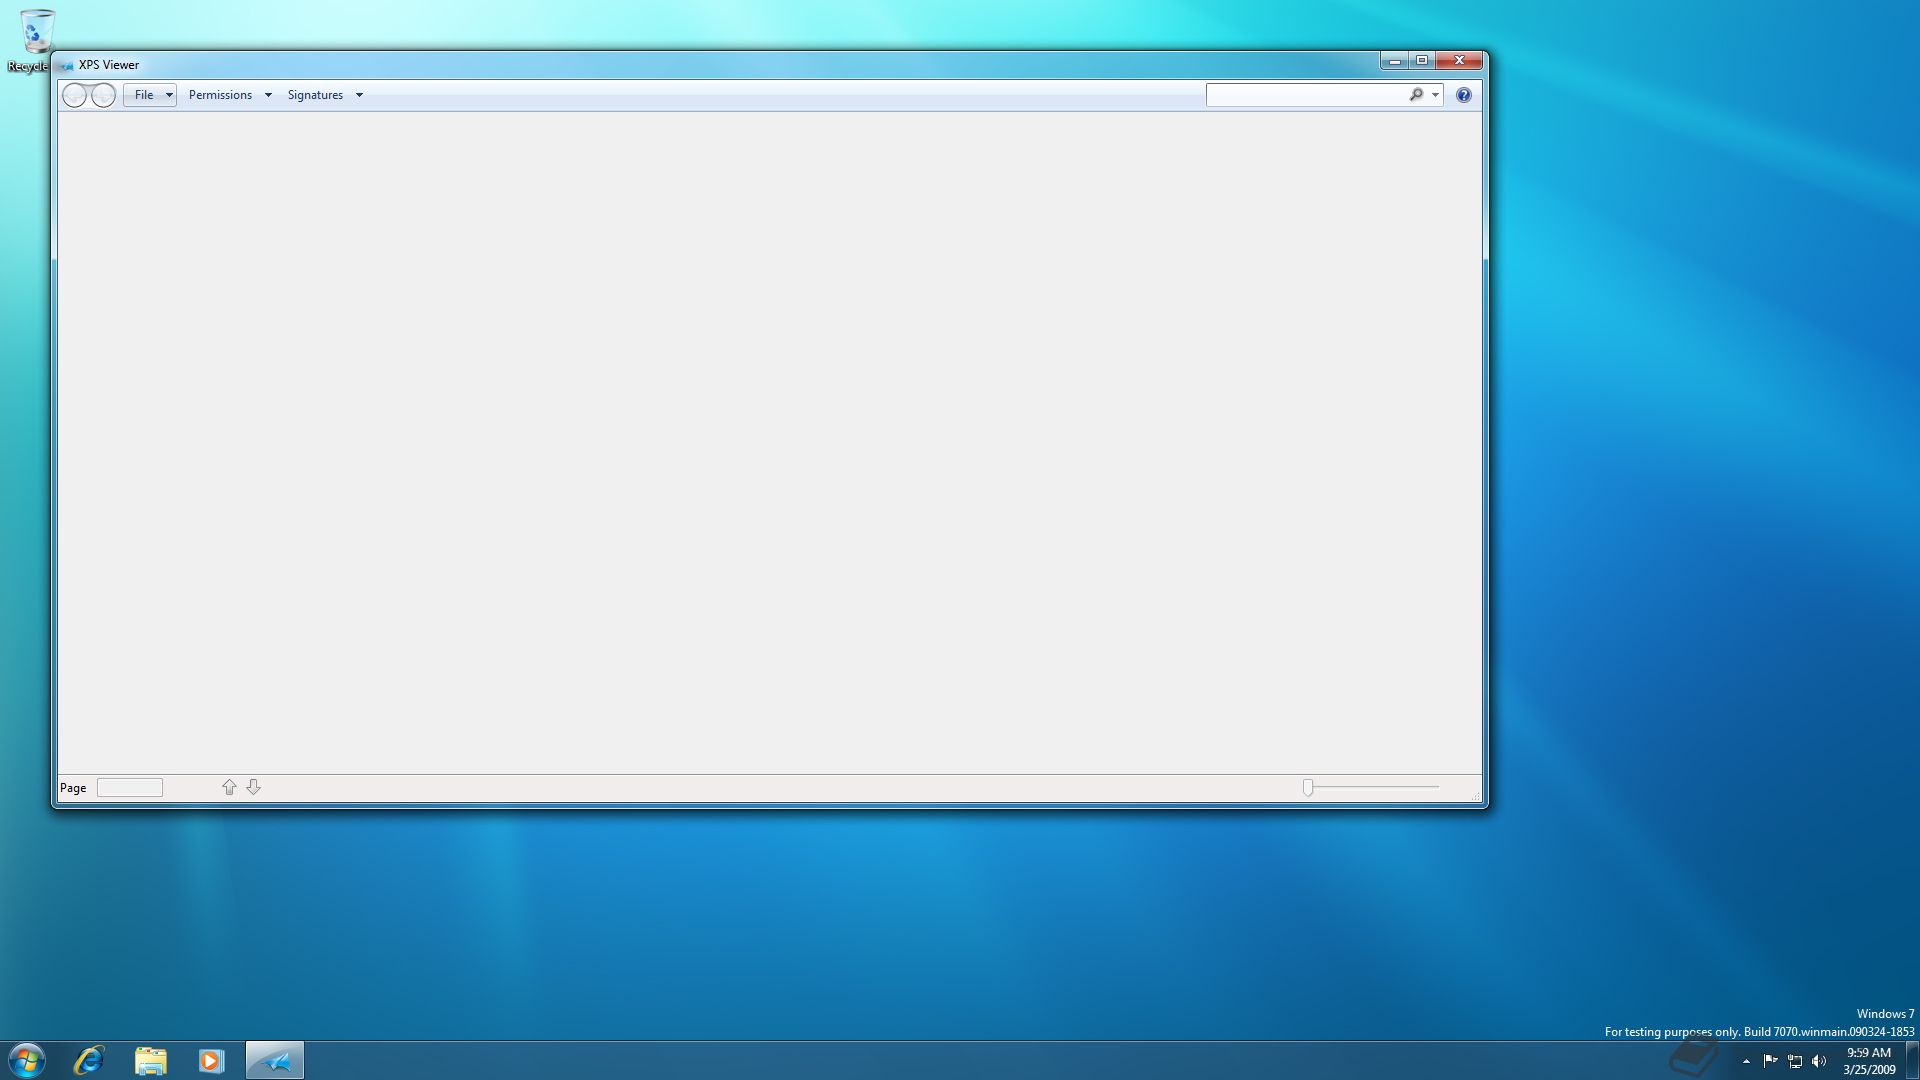Click the XPS Viewer title bar icon

pyautogui.click(x=67, y=65)
